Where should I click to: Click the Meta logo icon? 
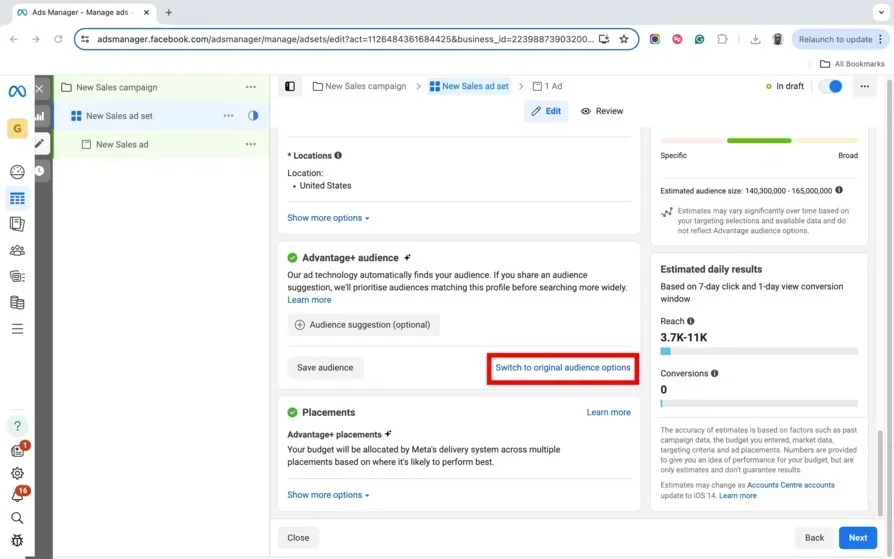[17, 91]
